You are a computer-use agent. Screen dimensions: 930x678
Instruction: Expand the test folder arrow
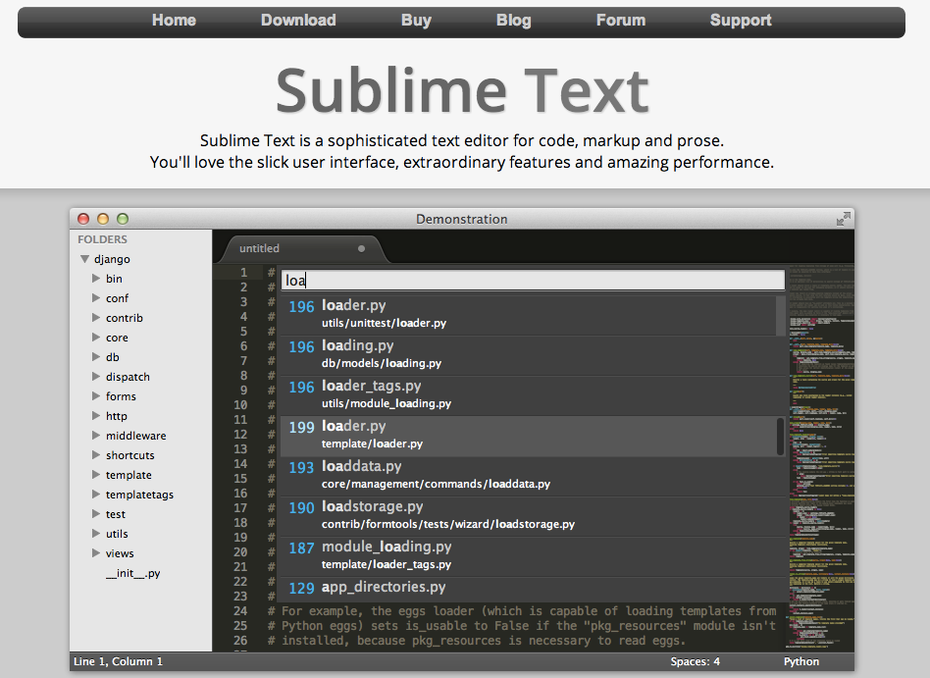click(x=96, y=514)
